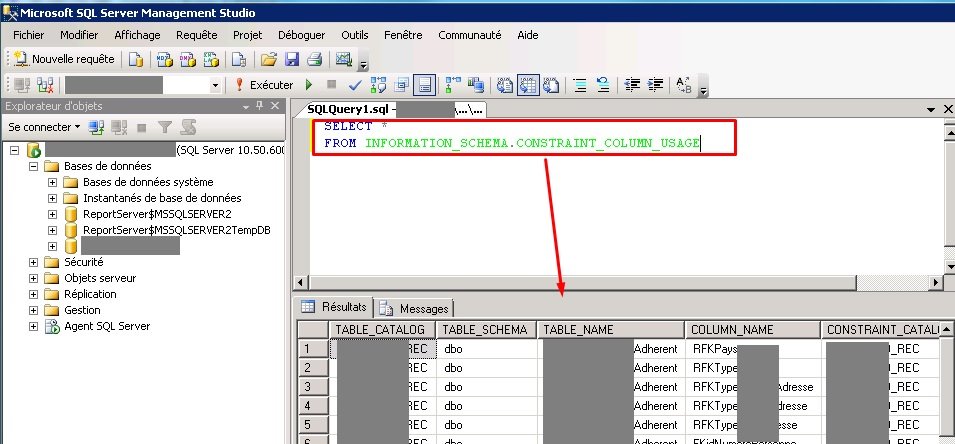Click the printer icon in the toolbar

tap(314, 59)
